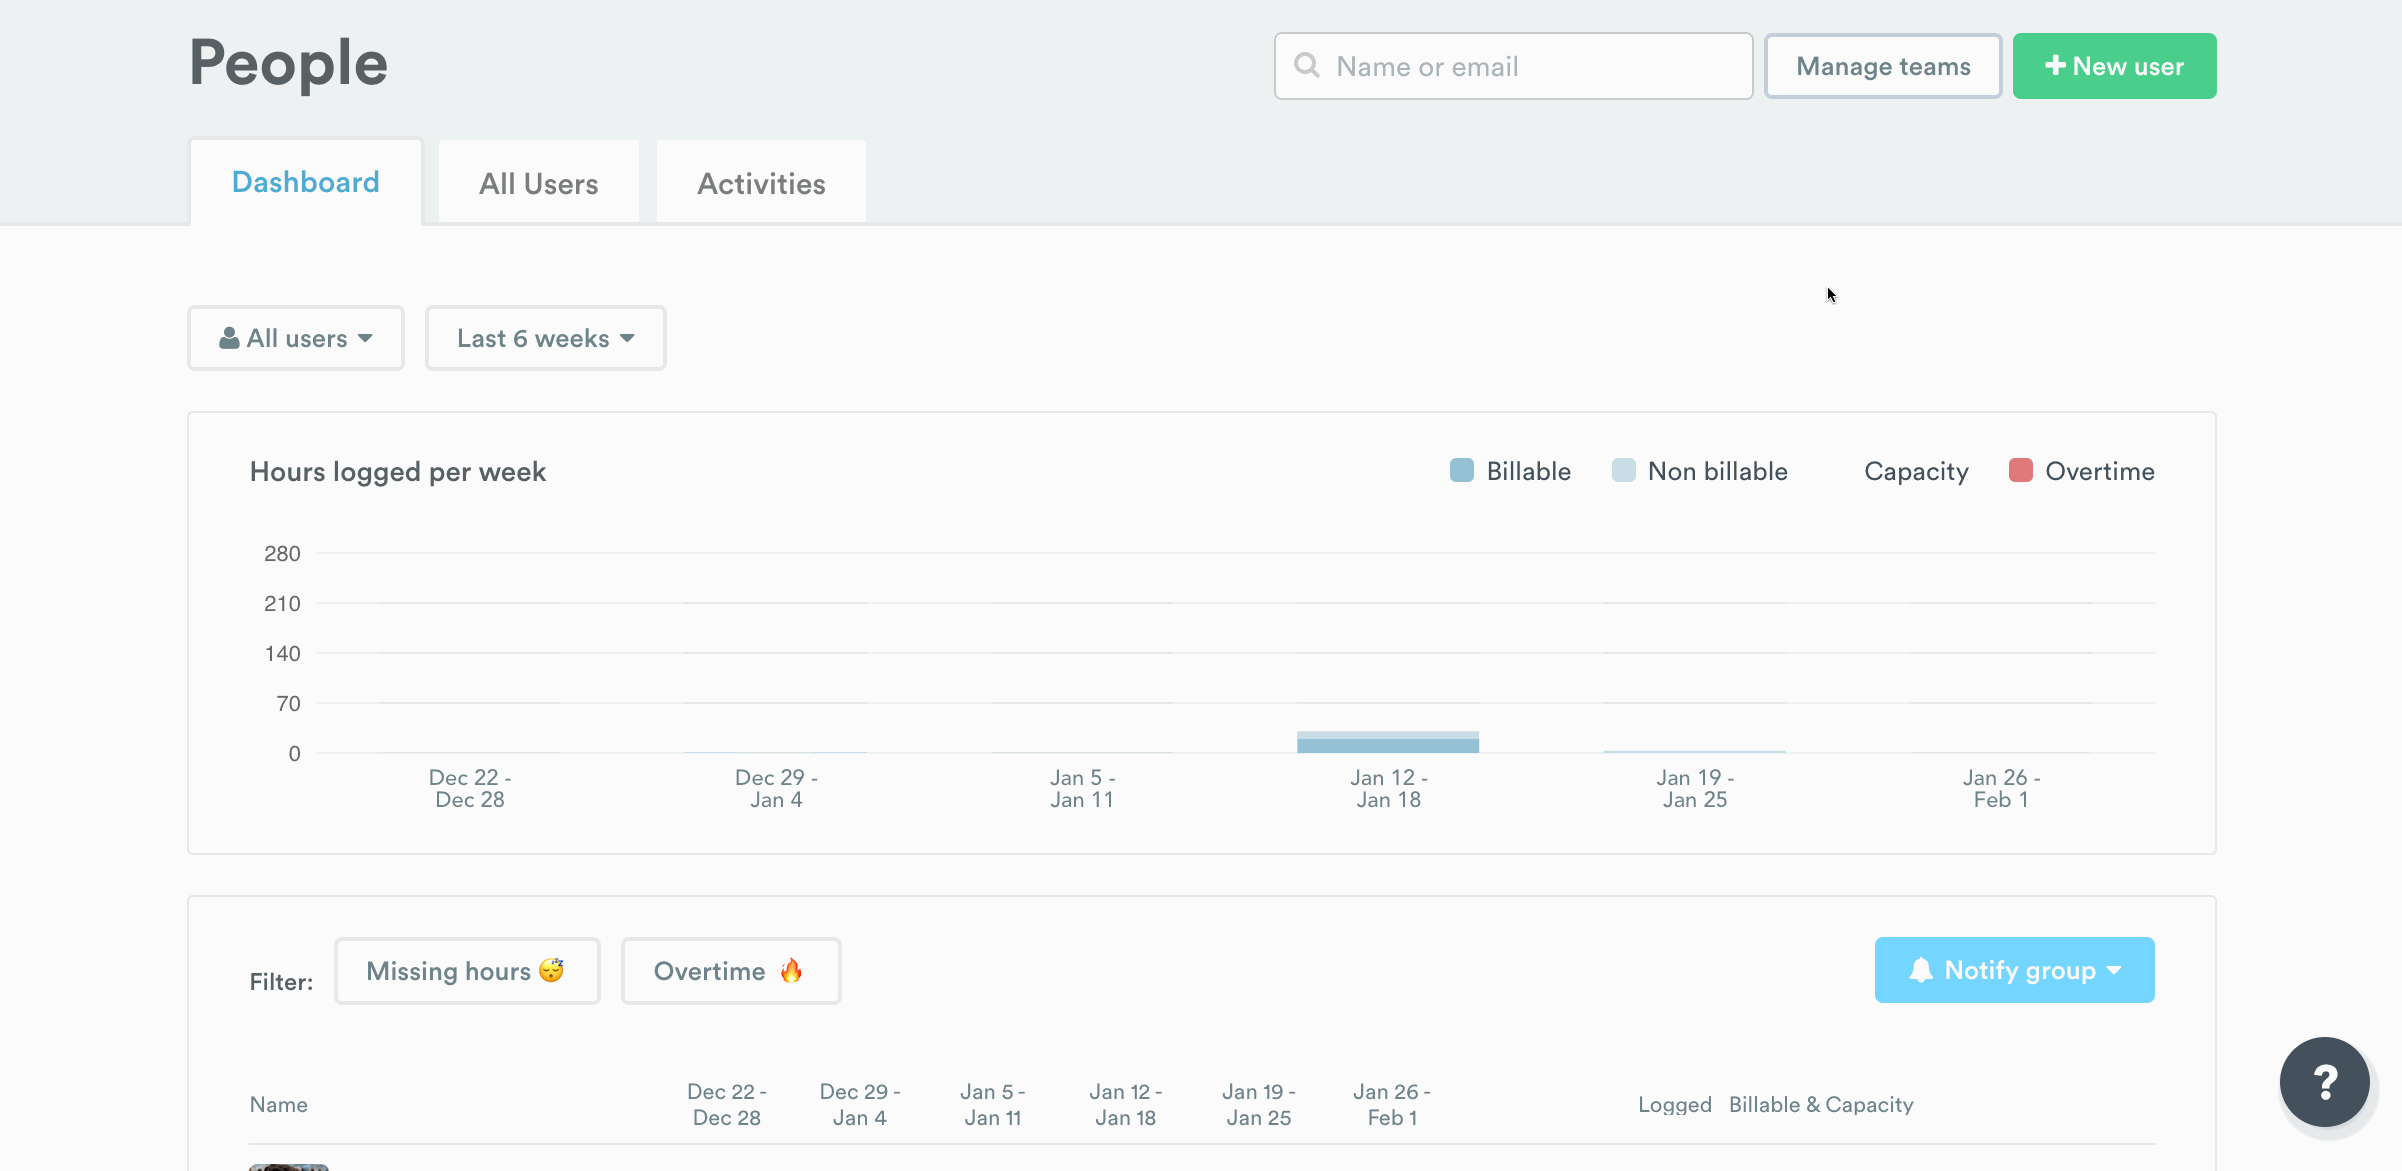Expand the Notify group dropdown arrow
The width and height of the screenshot is (2402, 1171).
(2114, 970)
